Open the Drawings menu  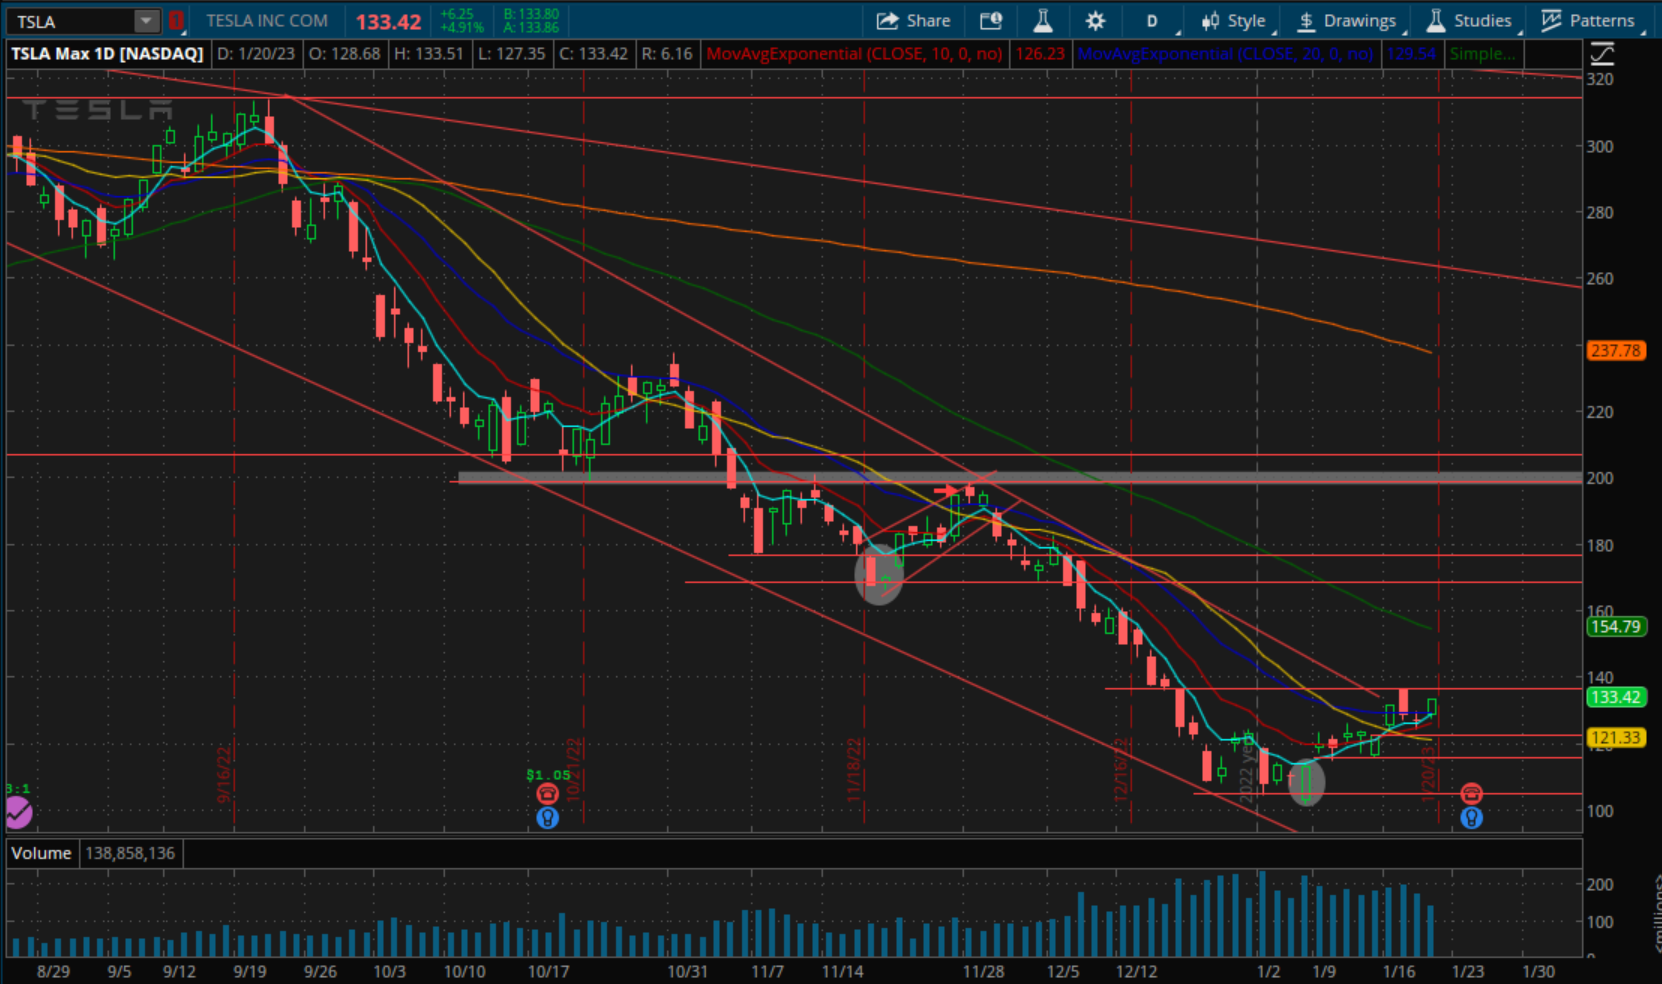[1348, 21]
